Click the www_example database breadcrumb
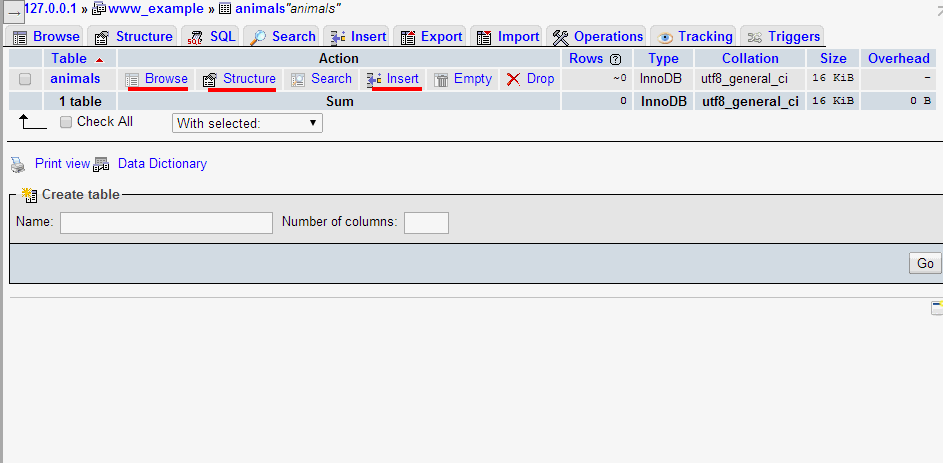Viewport: 943px width, 463px height. (x=155, y=9)
